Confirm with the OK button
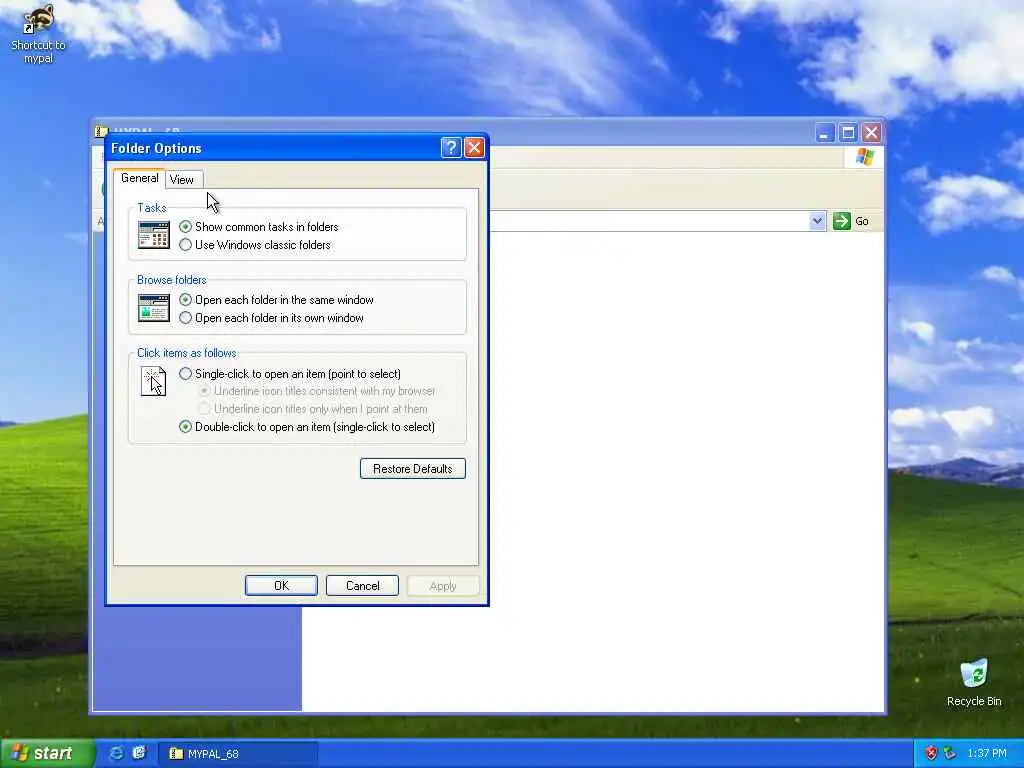This screenshot has height=768, width=1024. 281,586
